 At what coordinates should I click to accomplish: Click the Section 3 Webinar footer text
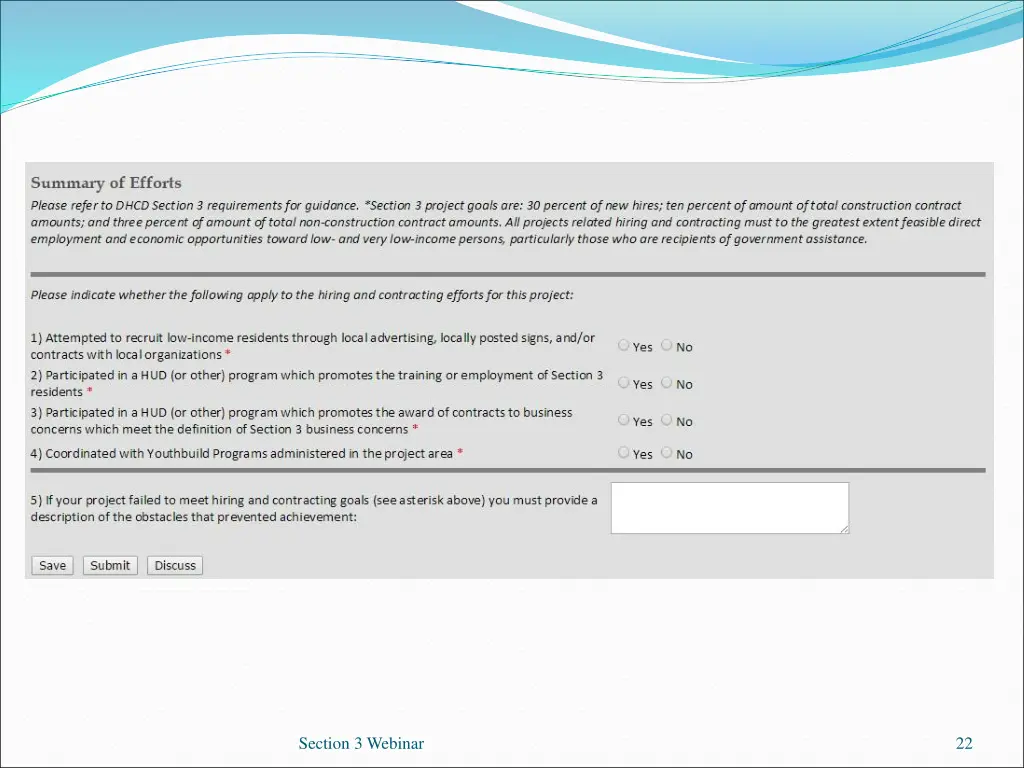coord(361,743)
